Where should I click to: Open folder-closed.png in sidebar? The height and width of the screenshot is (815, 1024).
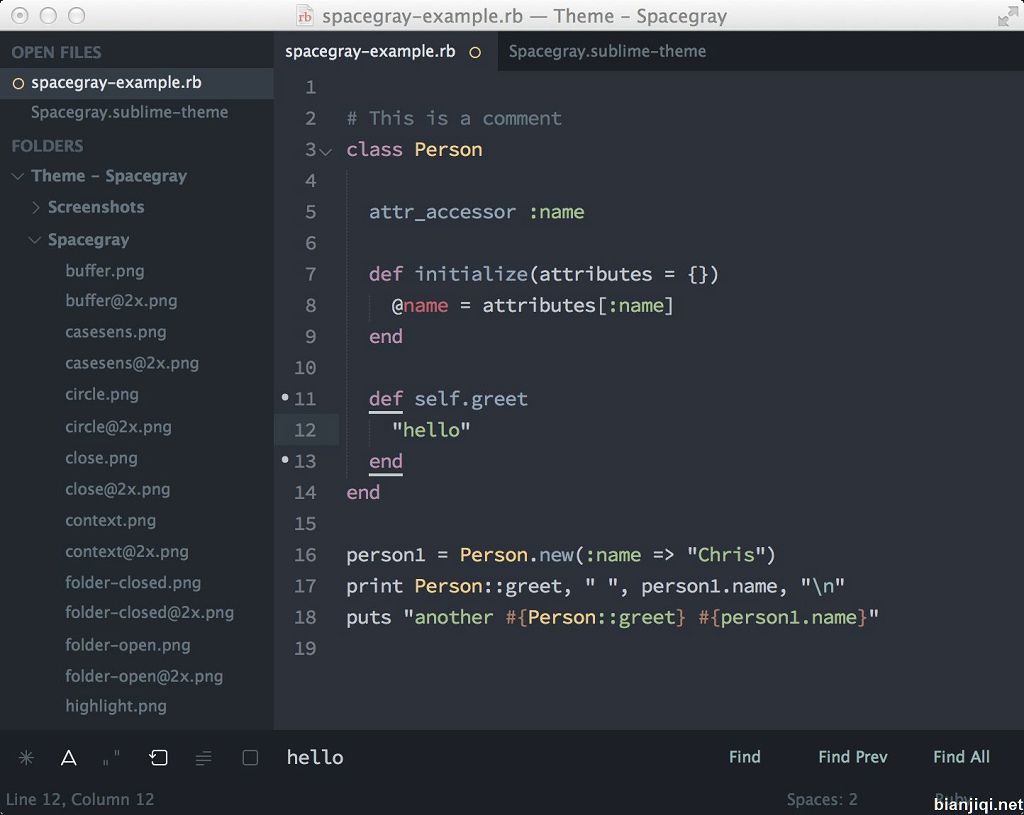(x=133, y=583)
